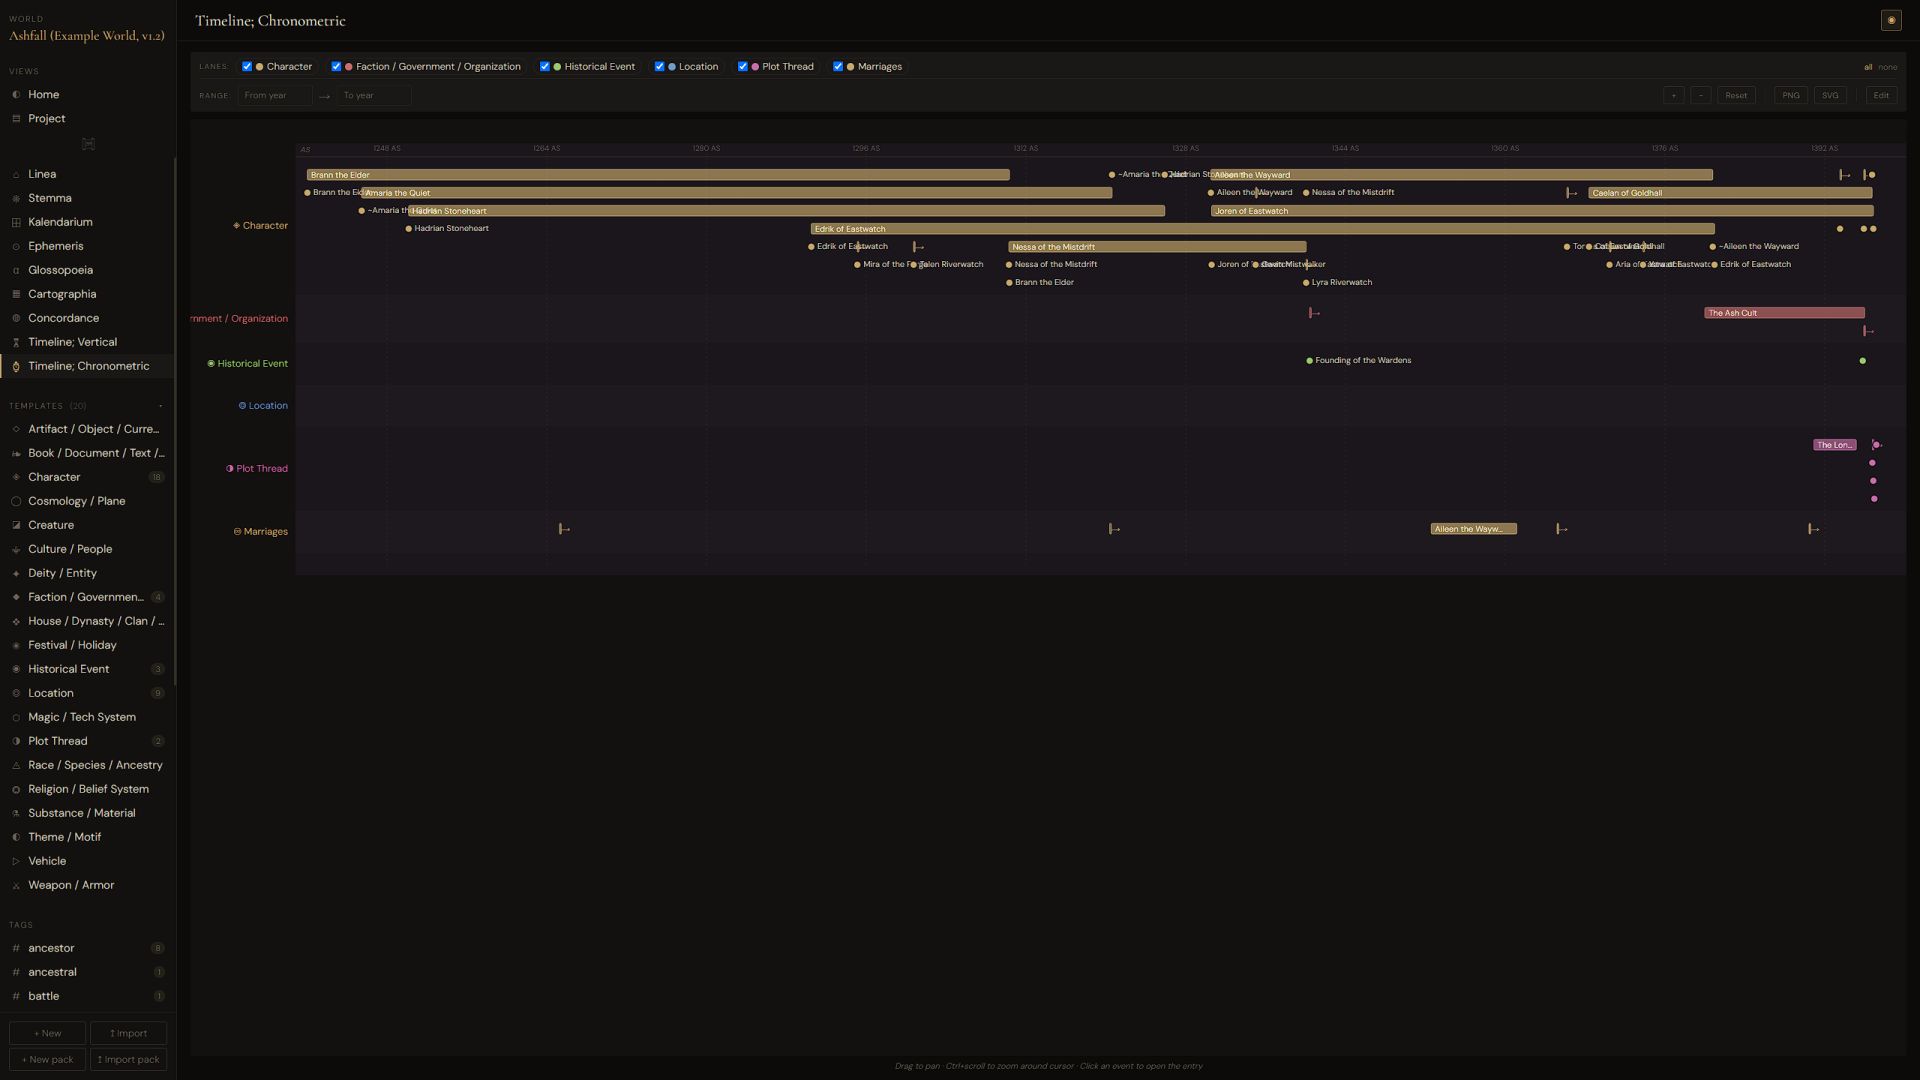Export the timeline as SVG
The height and width of the screenshot is (1080, 1920).
pos(1830,96)
